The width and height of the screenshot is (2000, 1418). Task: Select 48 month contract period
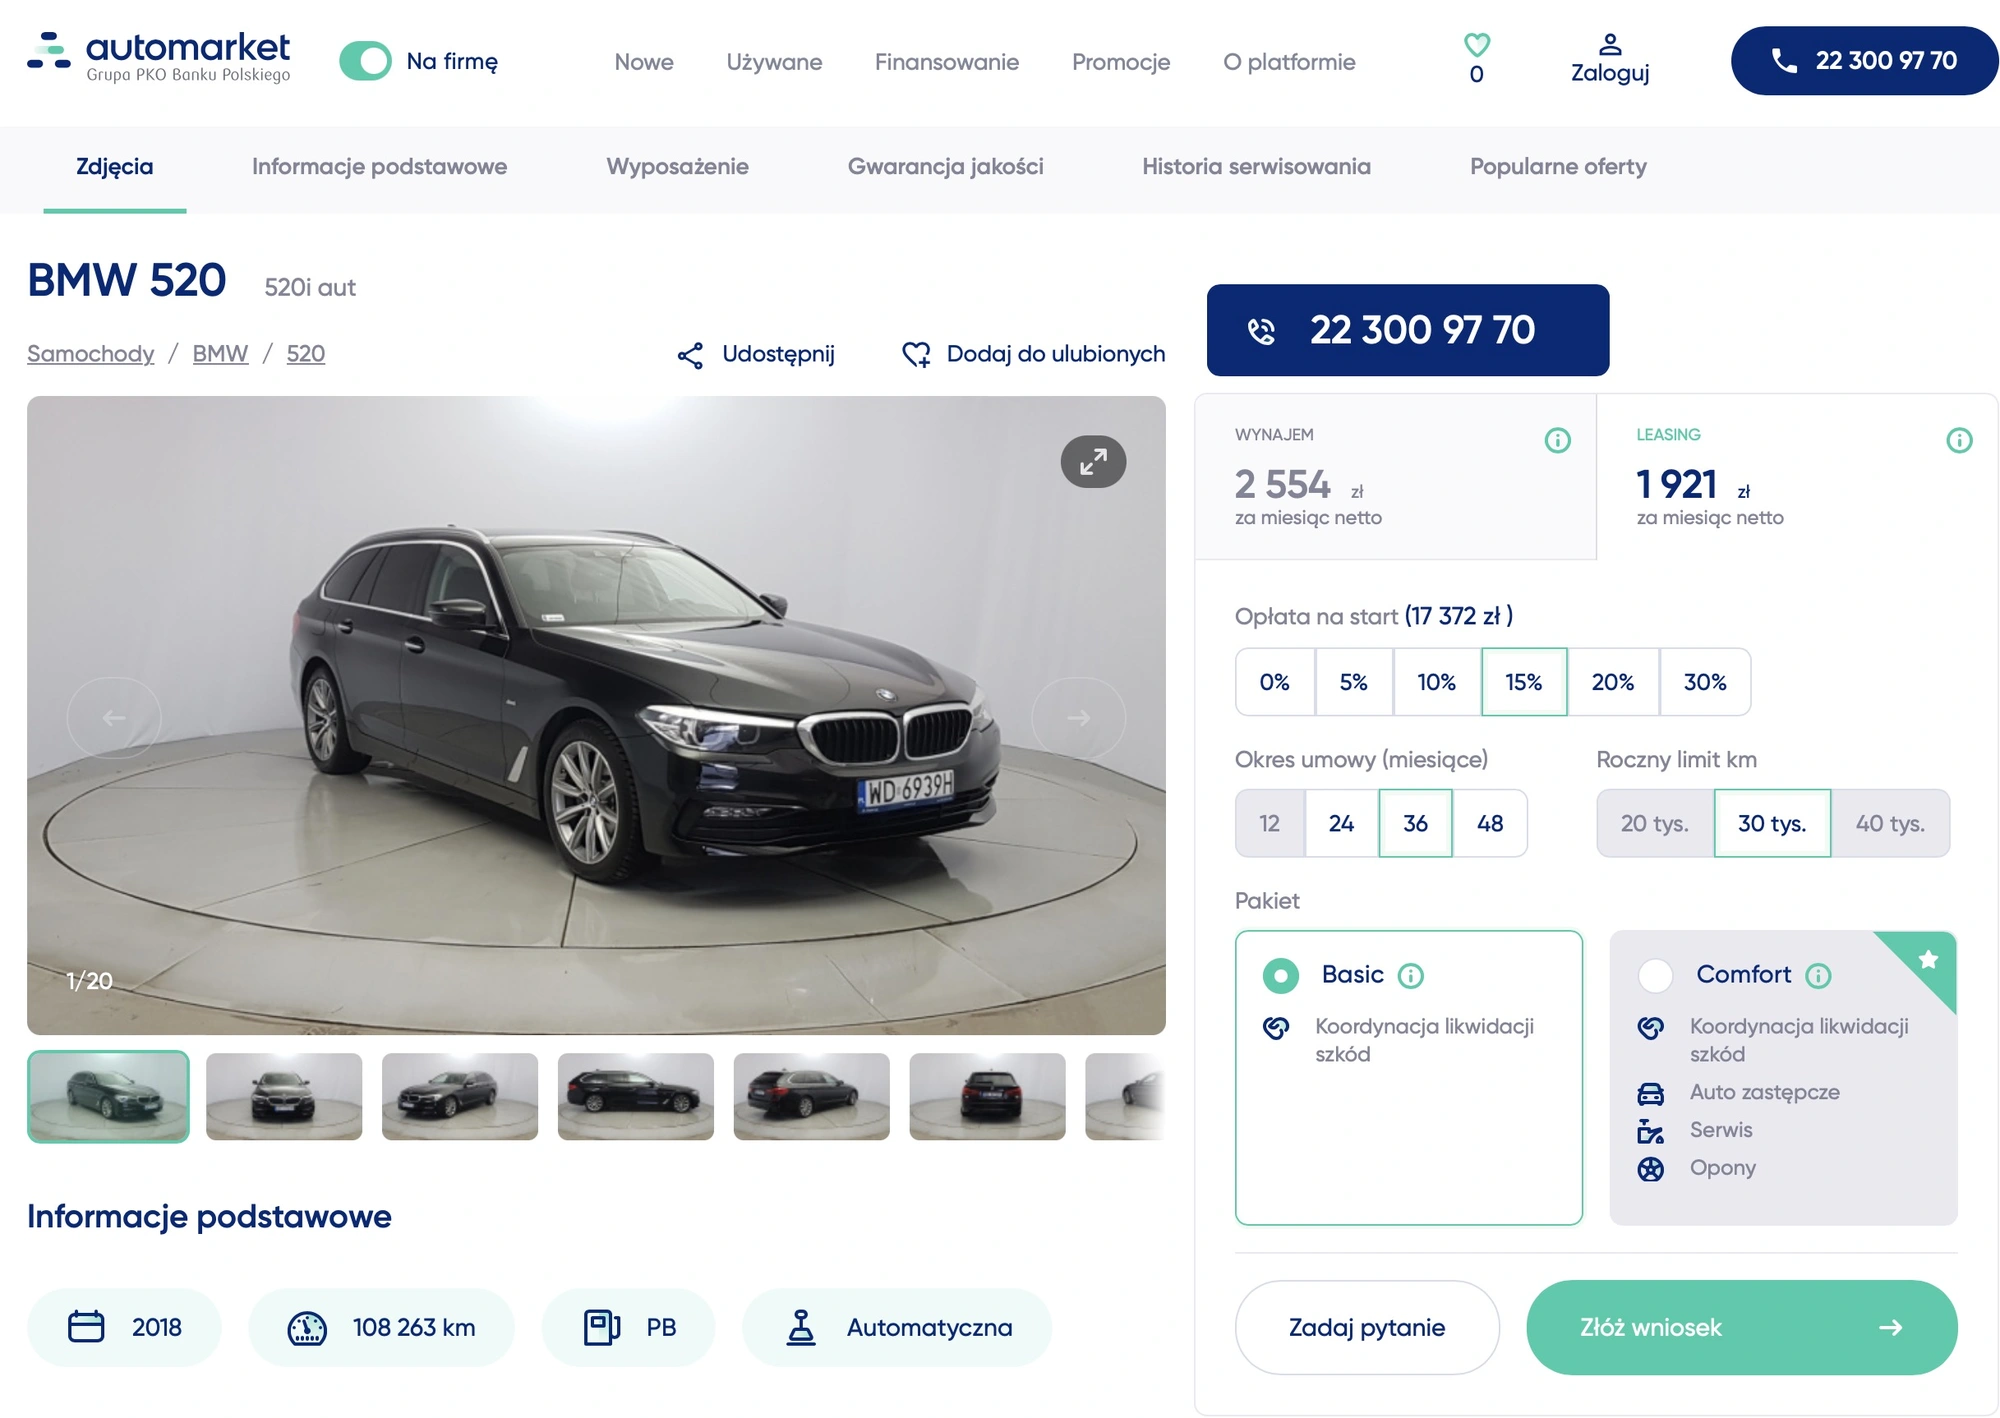(x=1490, y=823)
